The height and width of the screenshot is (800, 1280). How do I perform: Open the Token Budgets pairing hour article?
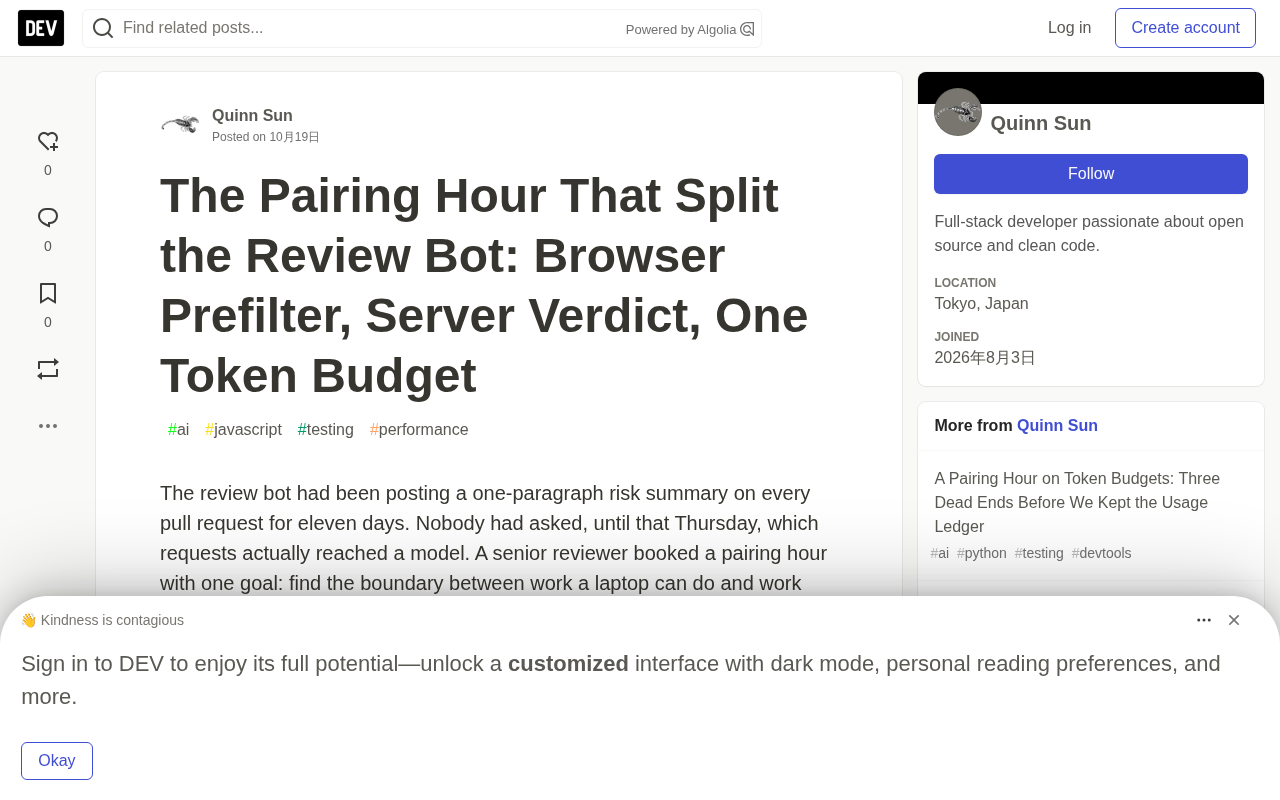[x=1077, y=503]
